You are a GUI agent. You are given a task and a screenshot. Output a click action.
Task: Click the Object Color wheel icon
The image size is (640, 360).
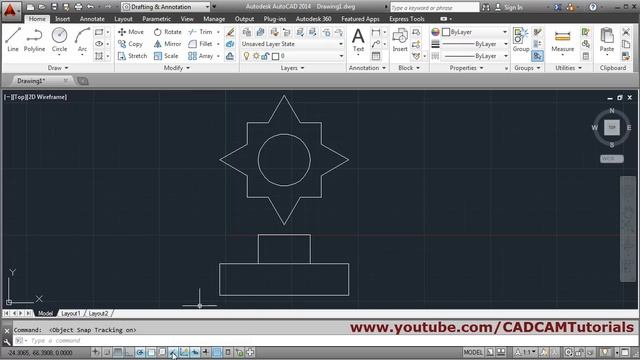435,32
